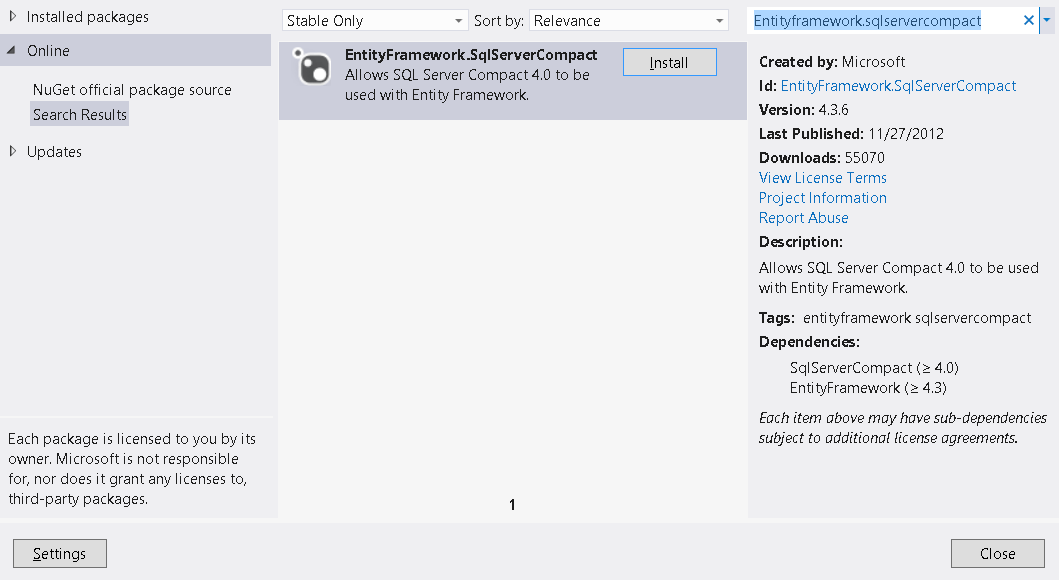Select the Search Results item
This screenshot has height=580, width=1059.
[80, 115]
